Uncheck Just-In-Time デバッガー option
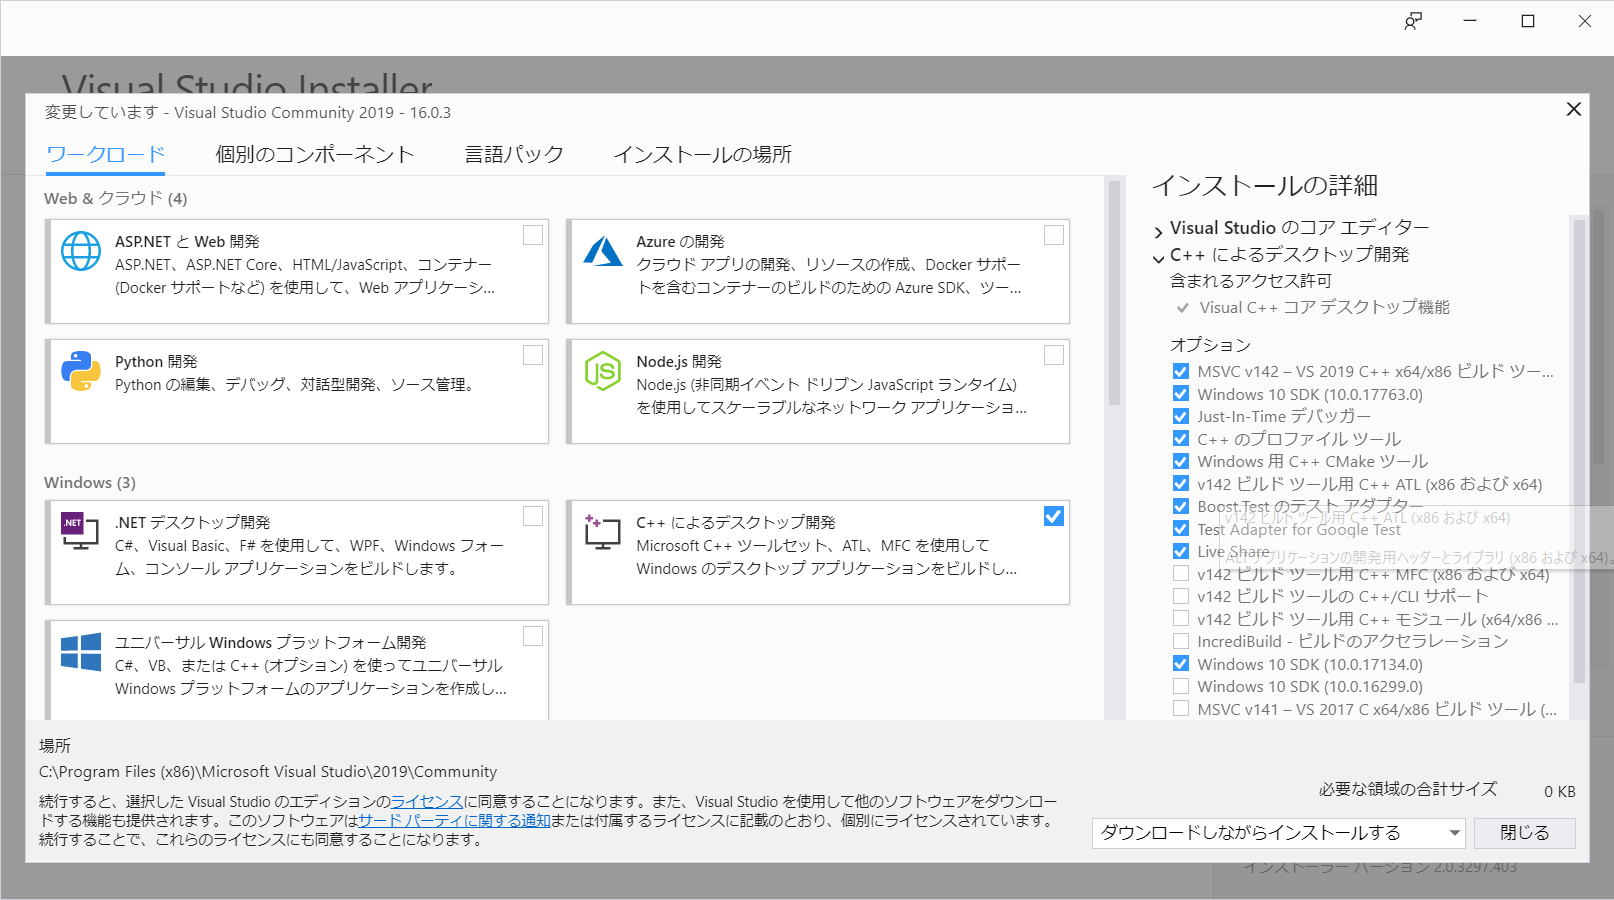Viewport: 1614px width, 900px height. [1181, 417]
